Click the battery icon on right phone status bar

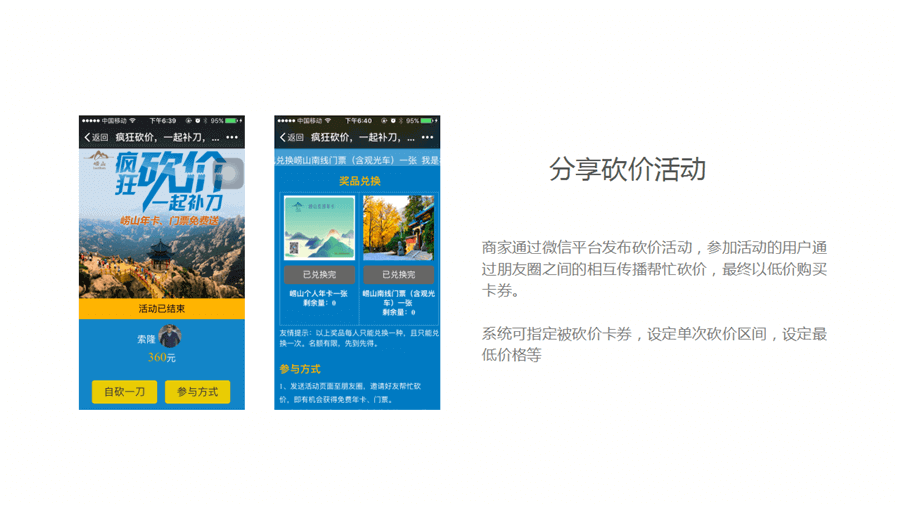click(432, 121)
